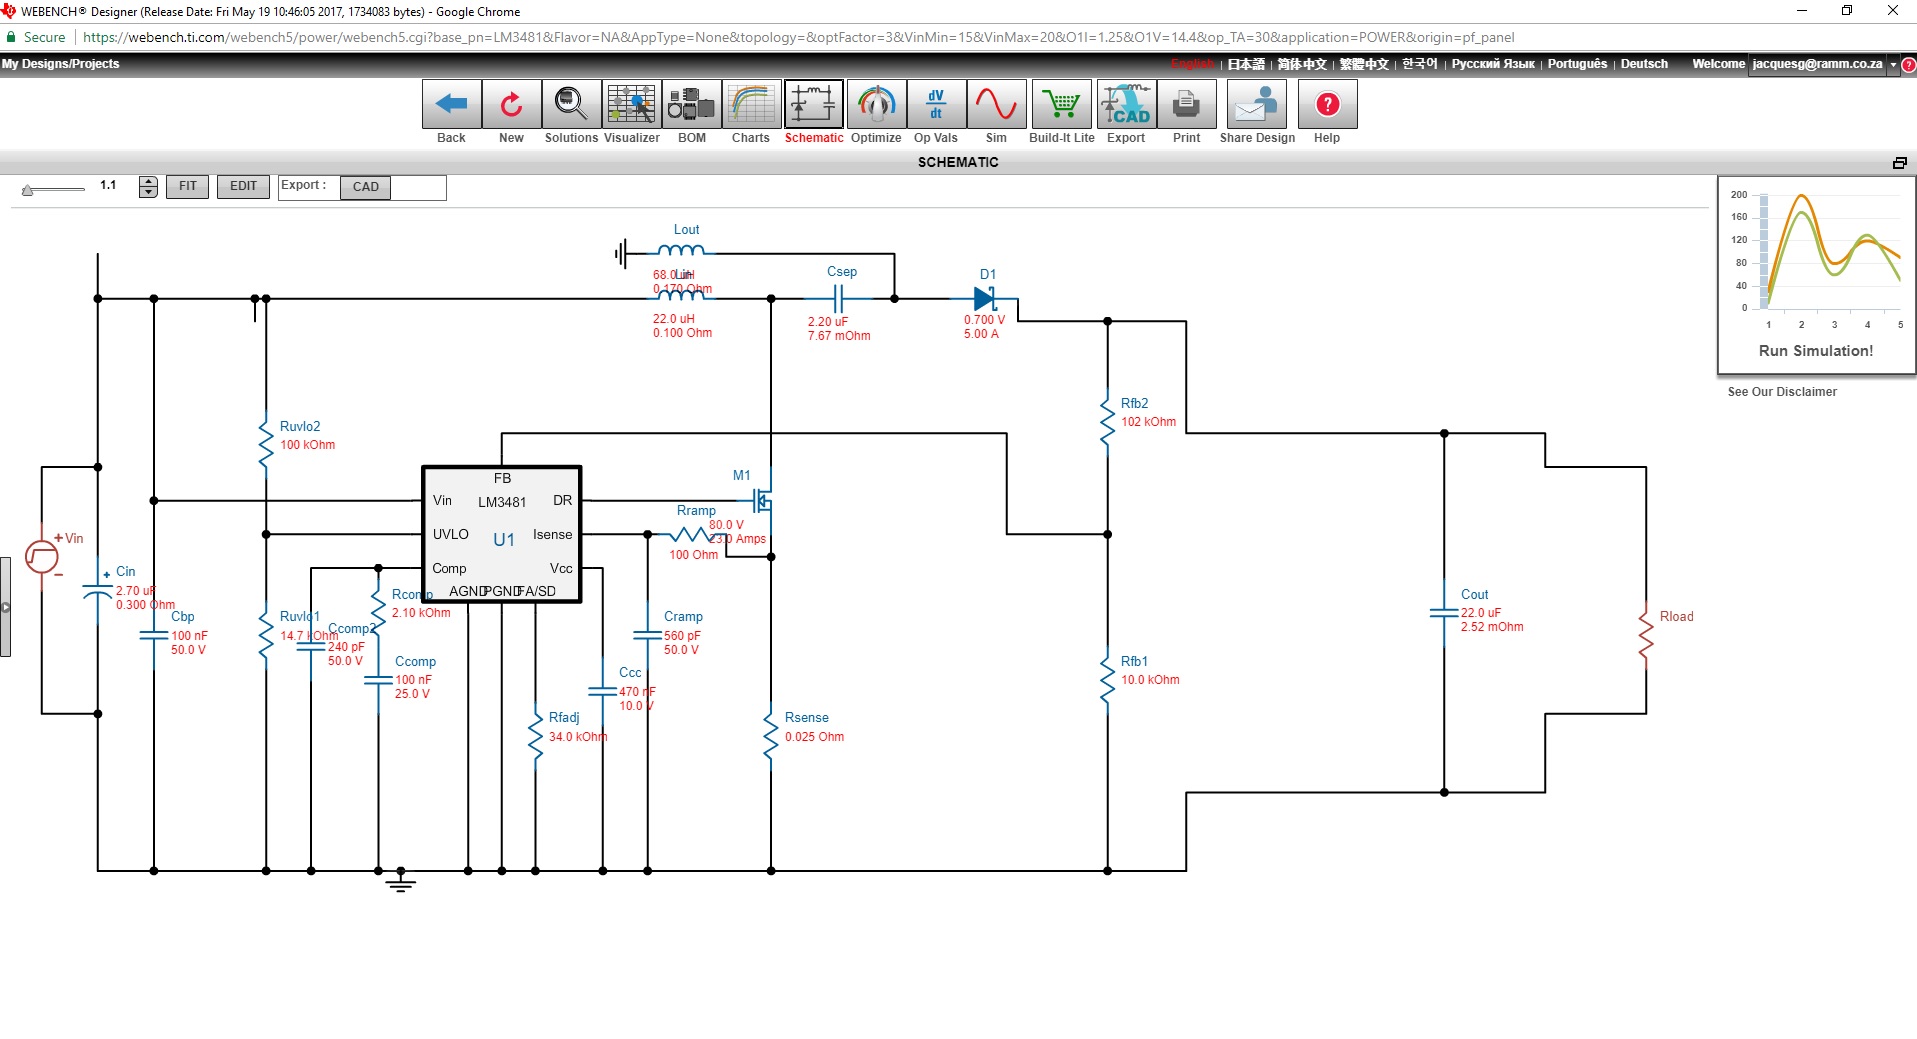Image resolution: width=1917 pixels, height=1039 pixels.
Task: Click the EDIT button
Action: (243, 187)
